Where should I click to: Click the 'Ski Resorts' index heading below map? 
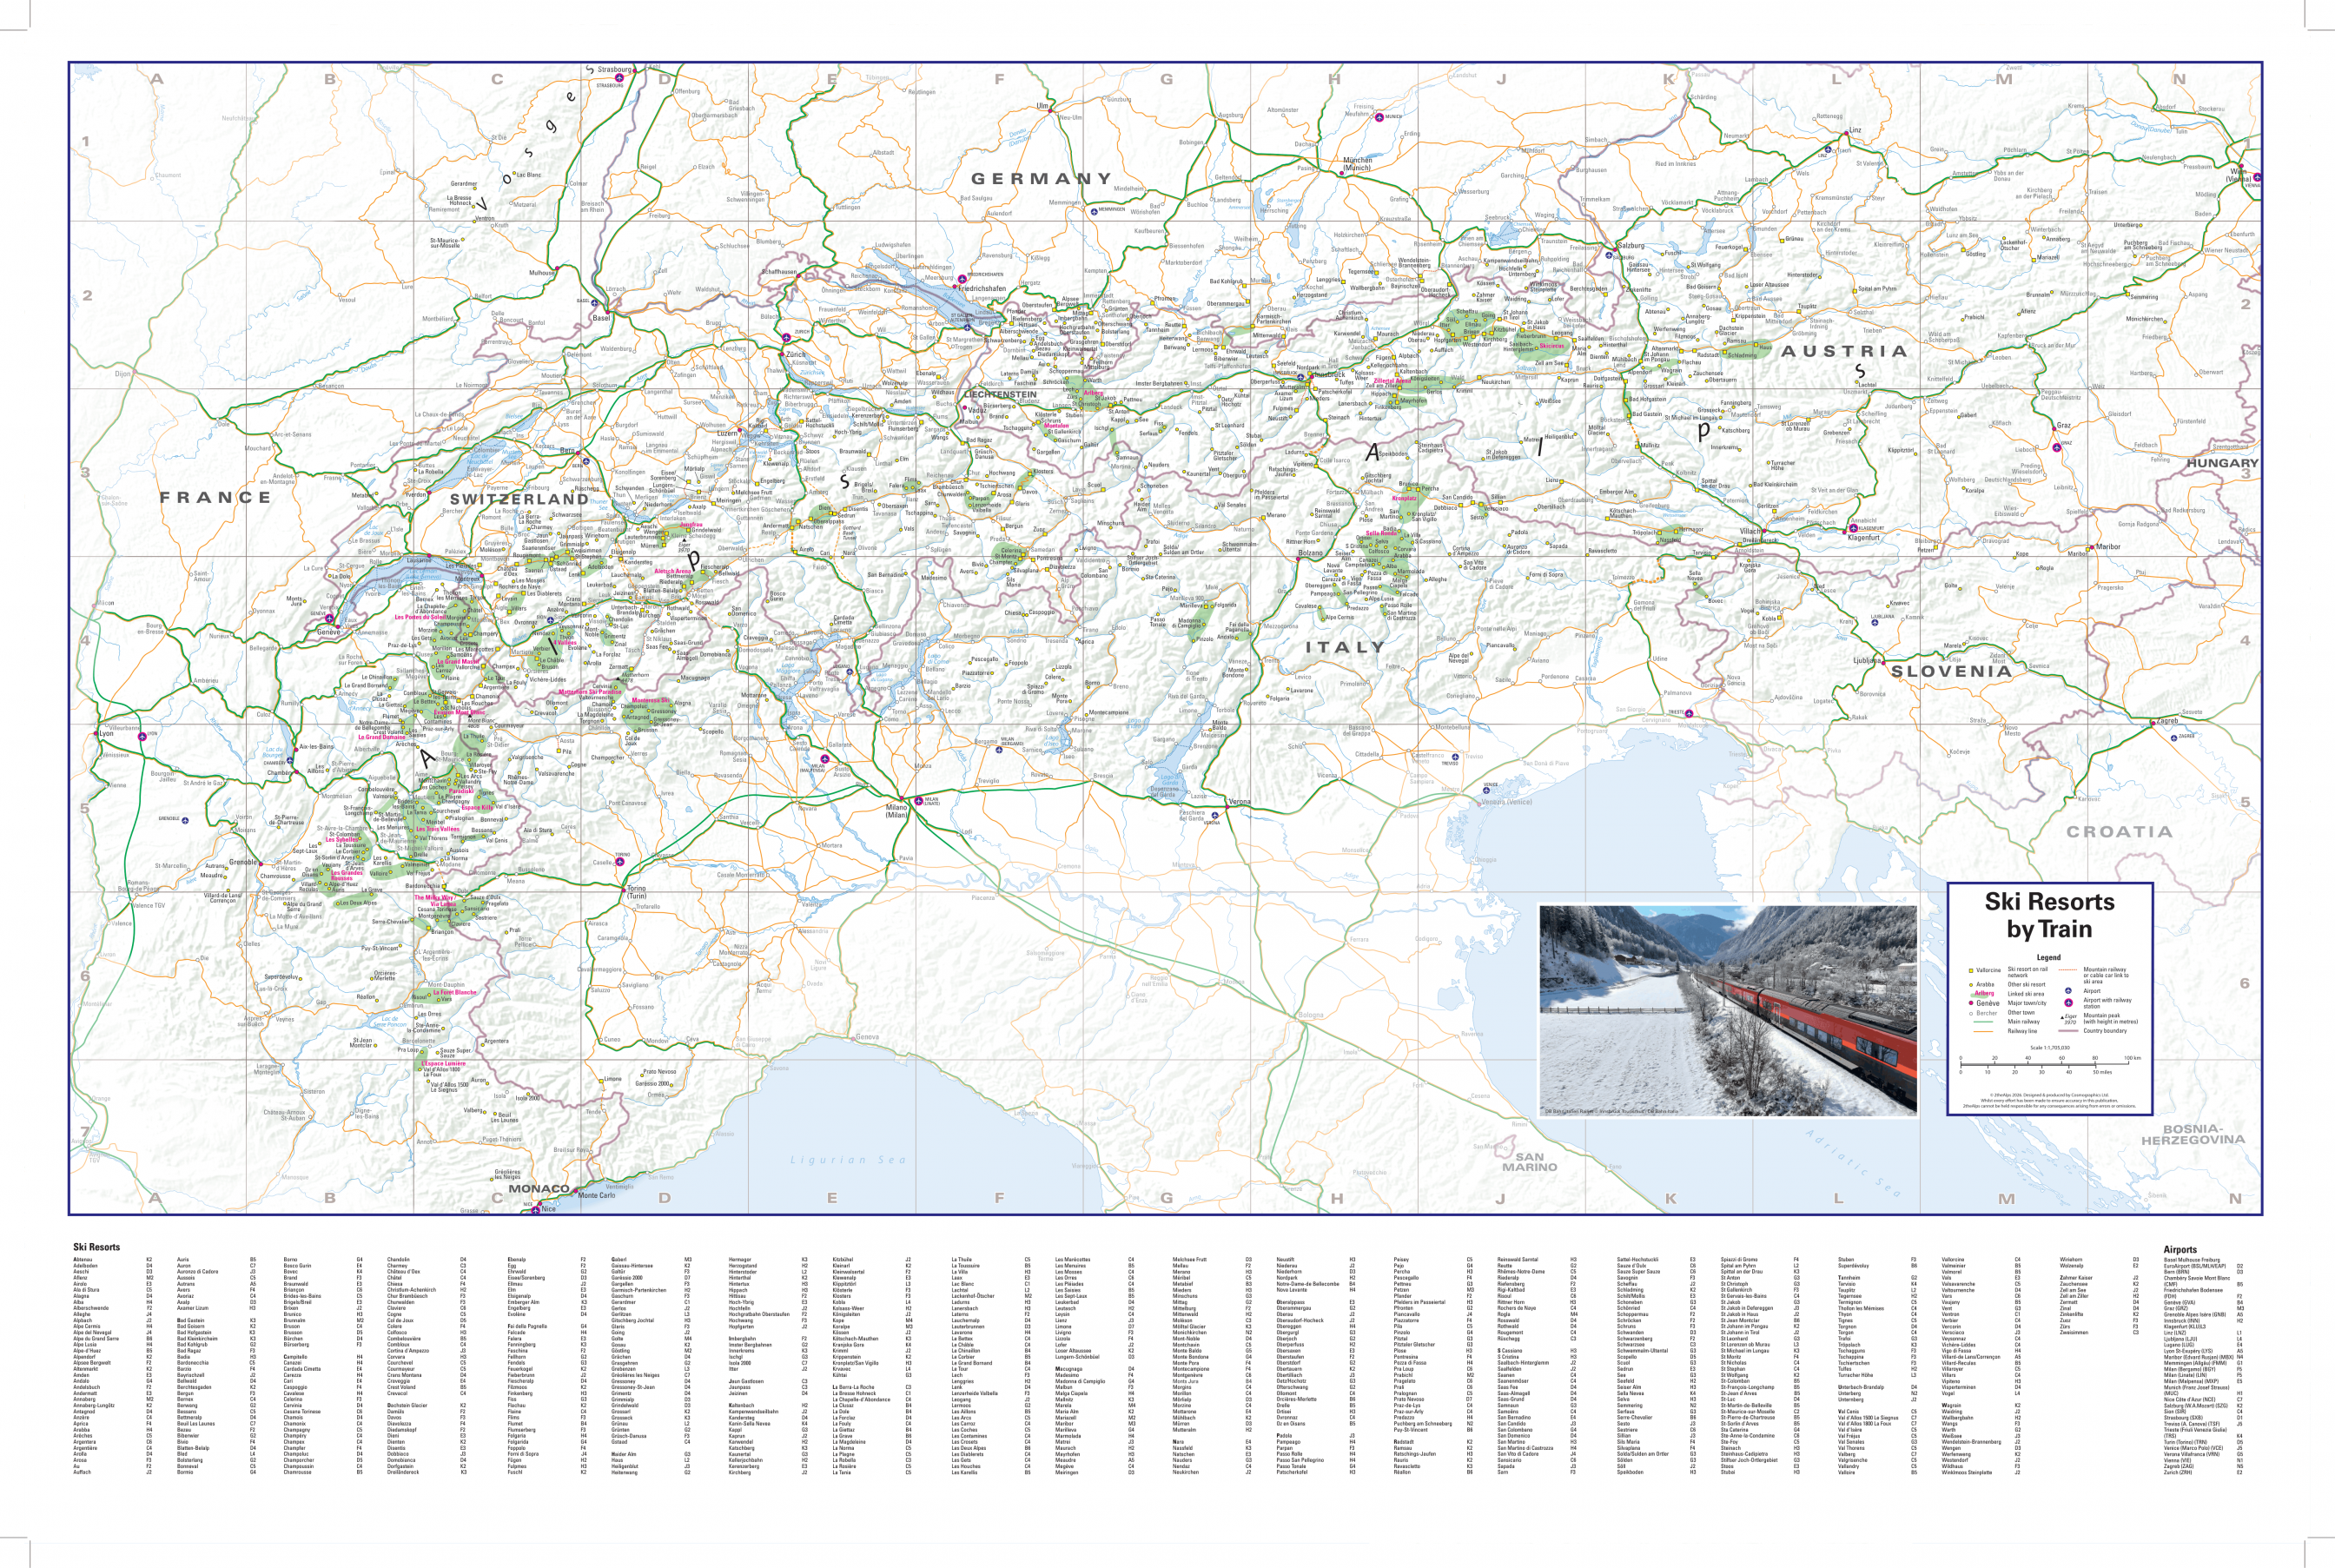pyautogui.click(x=96, y=1247)
